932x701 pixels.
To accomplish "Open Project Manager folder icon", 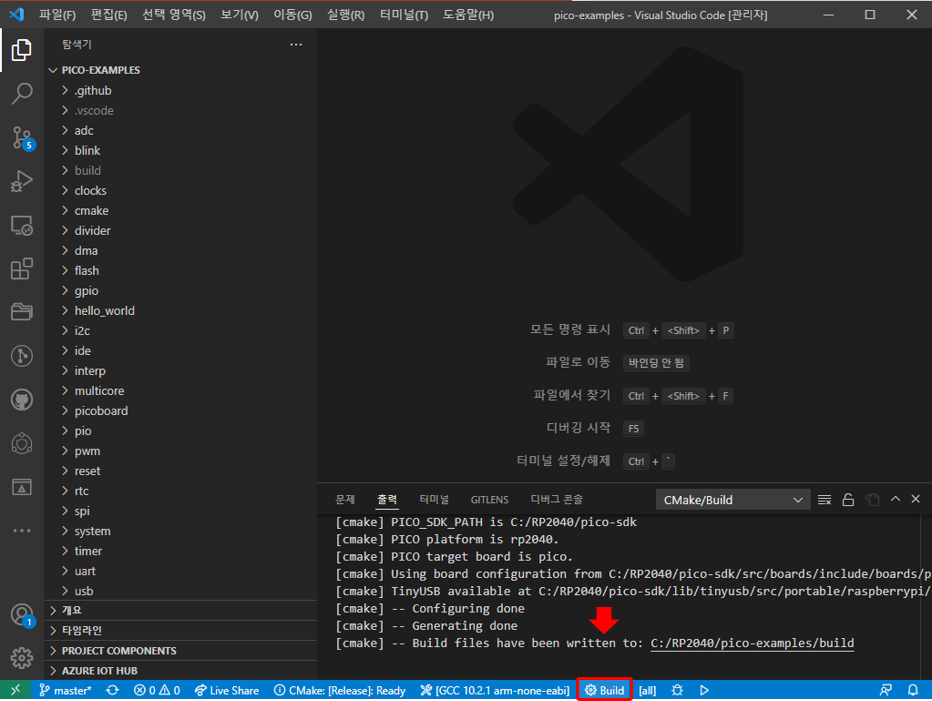I will pos(21,312).
